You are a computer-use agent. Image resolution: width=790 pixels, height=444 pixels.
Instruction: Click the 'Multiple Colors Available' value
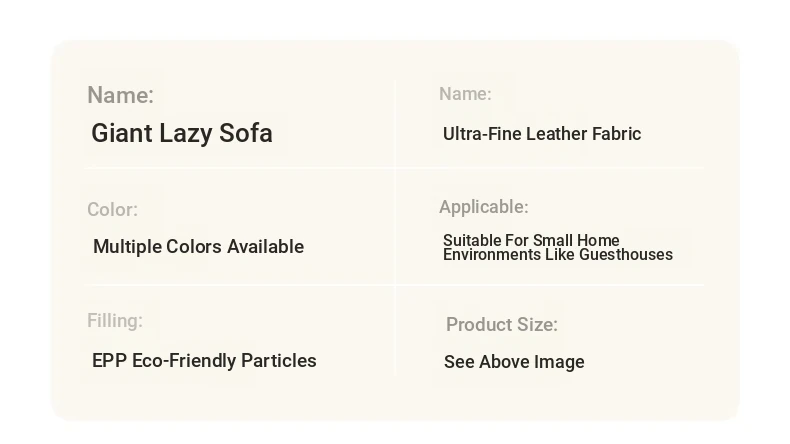pos(199,246)
